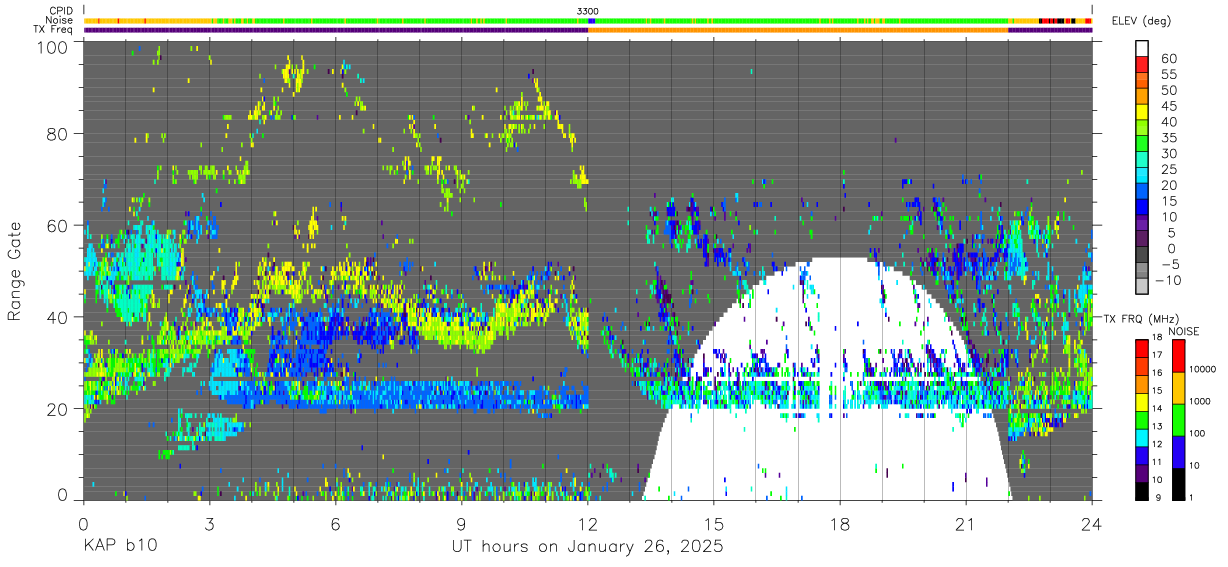
Task: Click the blue segment of NOISE colorbar
Action: (1179, 451)
